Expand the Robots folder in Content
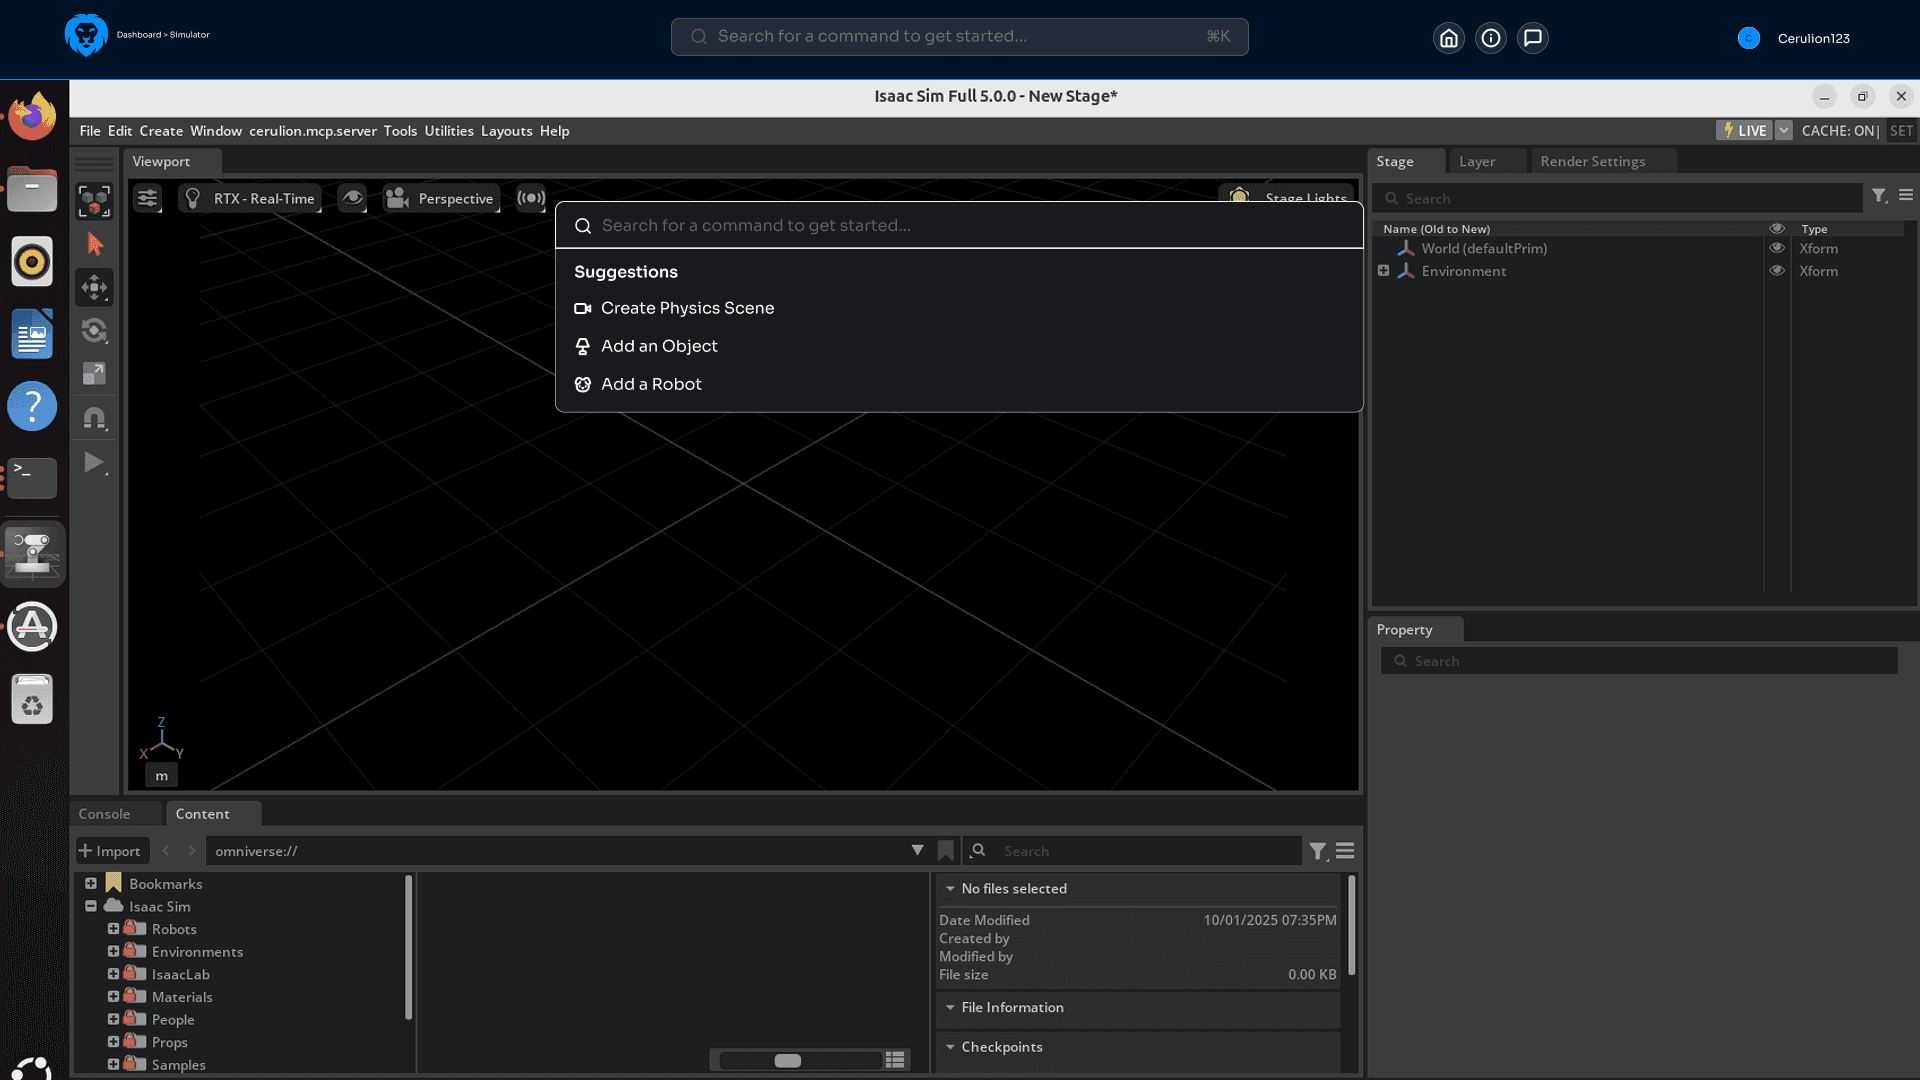Screen dimensions: 1920x1080 coord(113,929)
